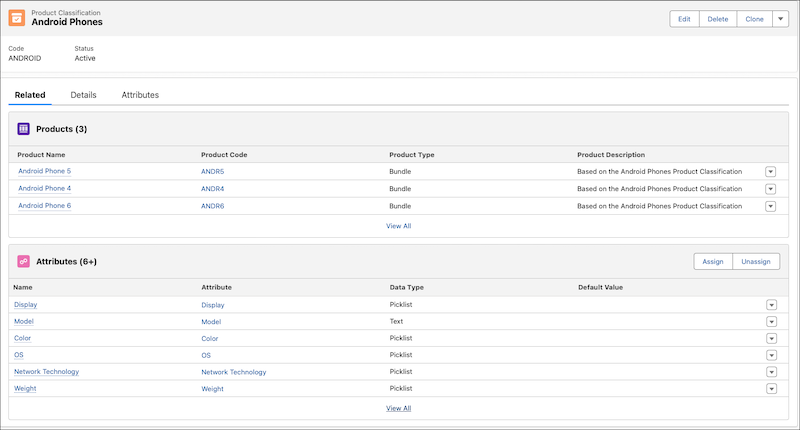The width and height of the screenshot is (800, 430).
Task: Open the Products (3) list heading
Action: pyautogui.click(x=62, y=129)
